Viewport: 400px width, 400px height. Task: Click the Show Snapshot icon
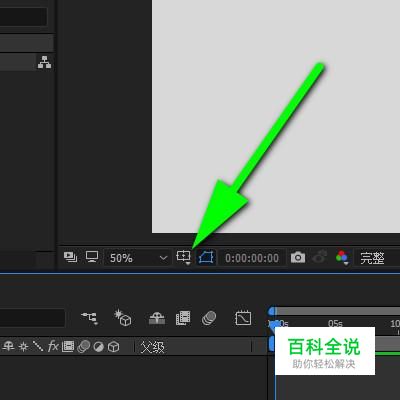pos(320,257)
